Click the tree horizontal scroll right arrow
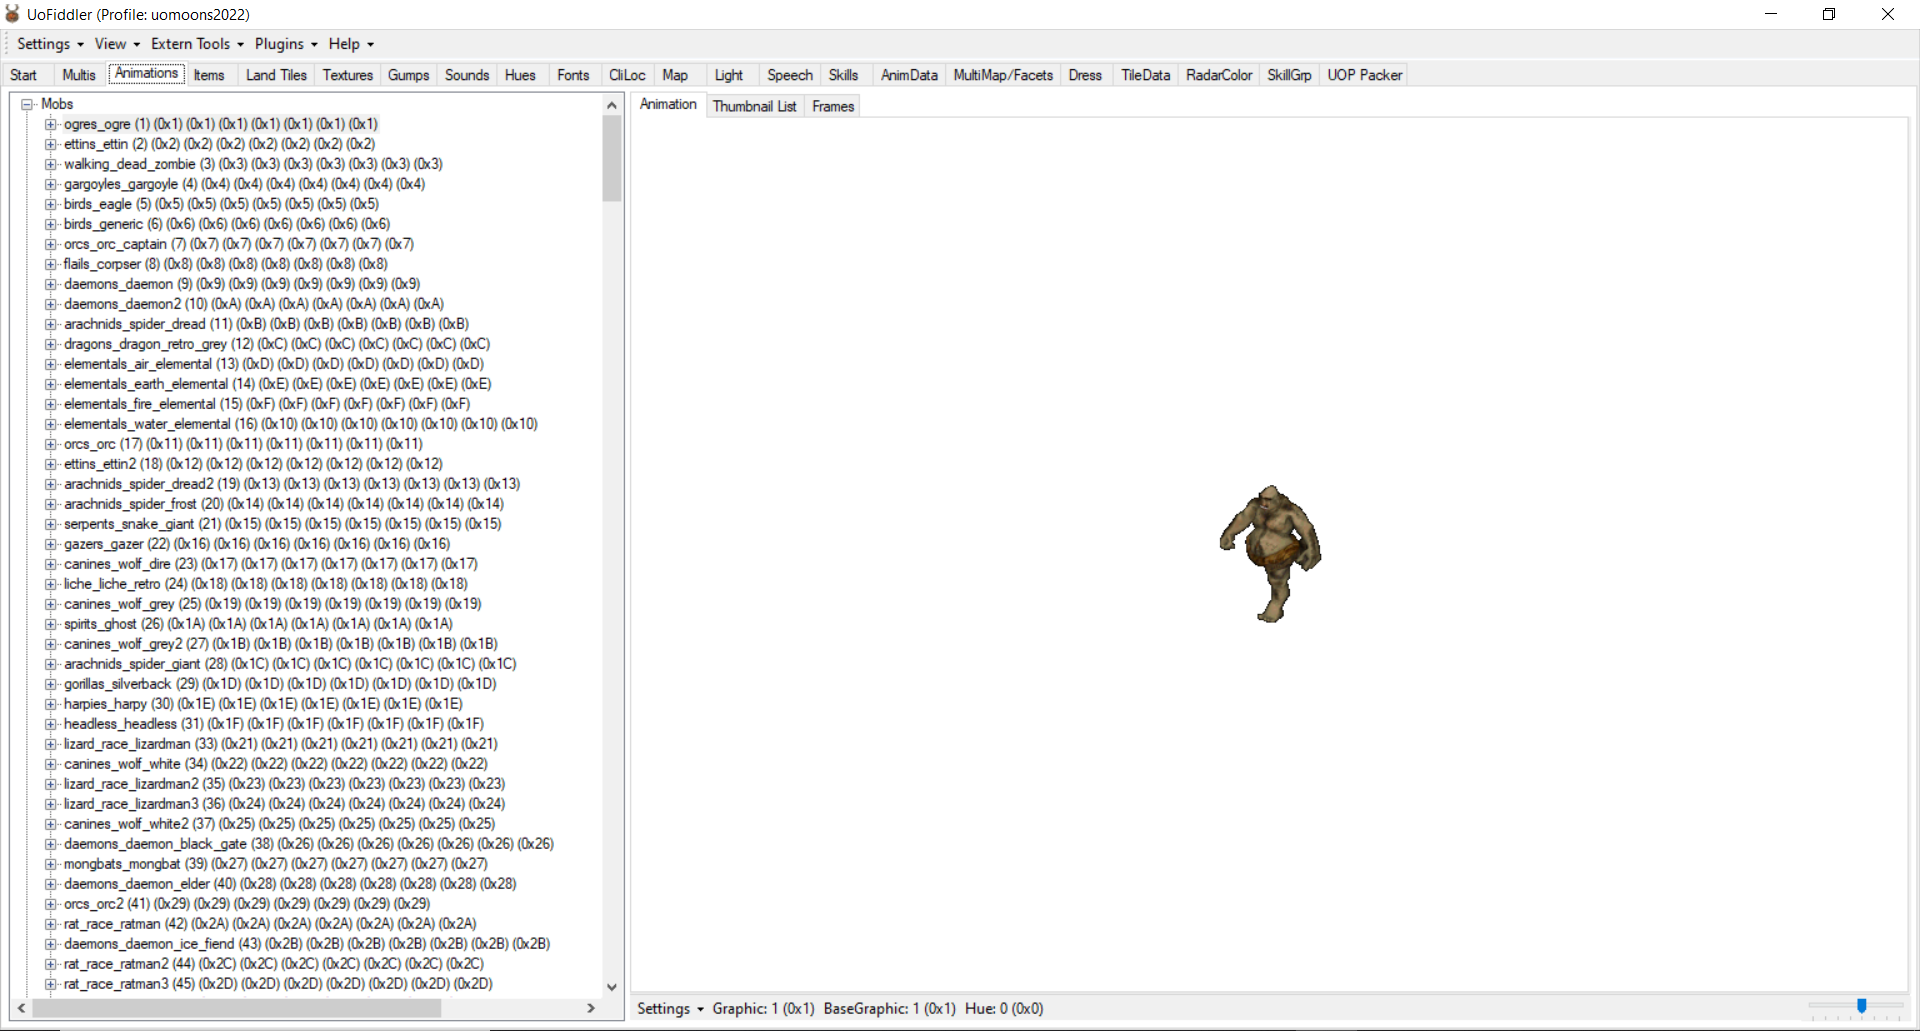1920x1031 pixels. 591,1008
